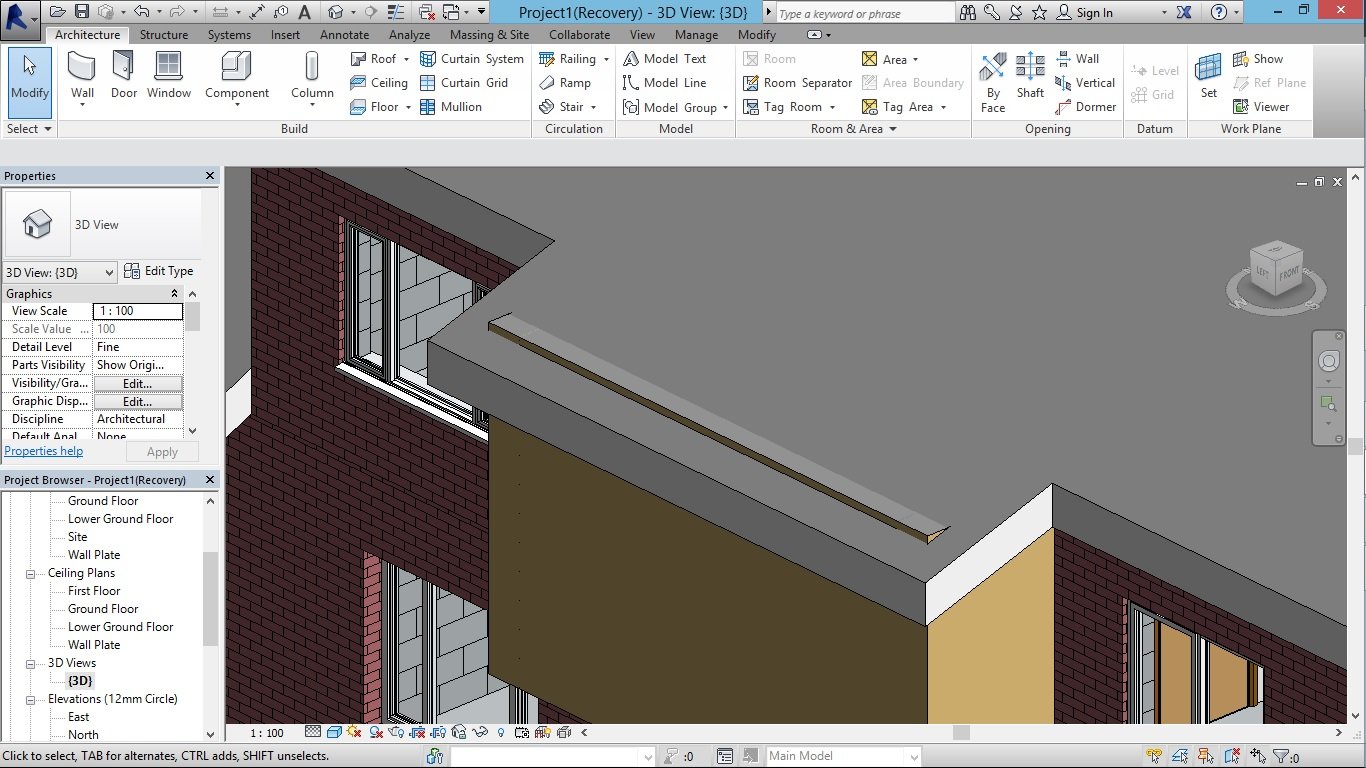The width and height of the screenshot is (1366, 768).
Task: Activate the By Face opening tool
Action: point(993,82)
